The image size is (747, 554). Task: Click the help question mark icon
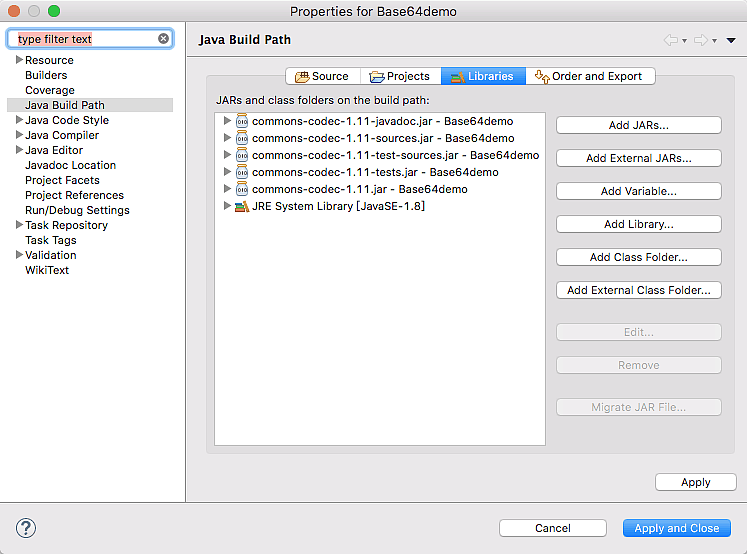26,528
